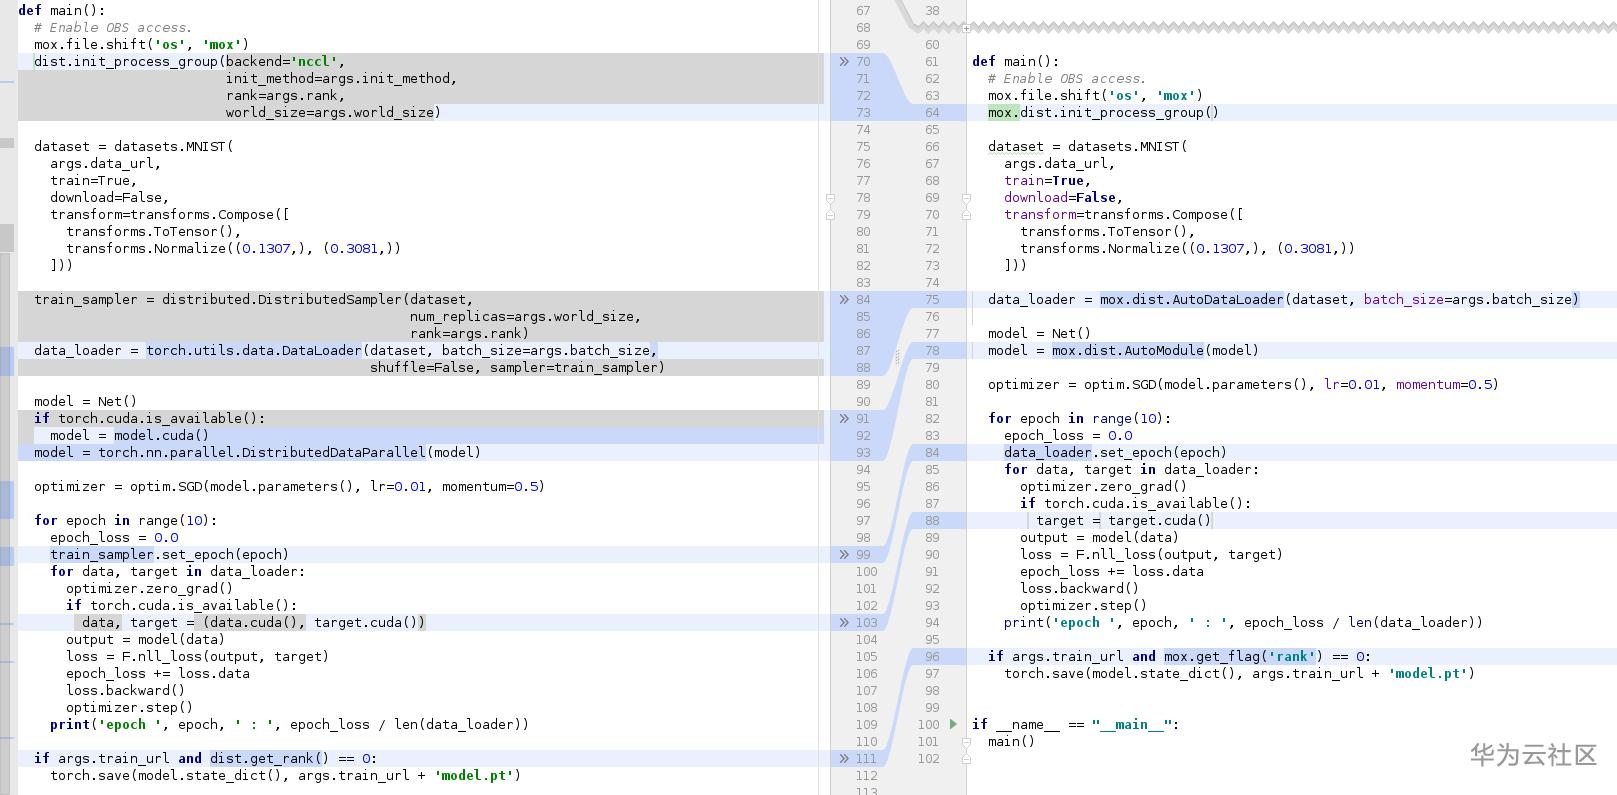Apply the change arrow at line 111

844,759
